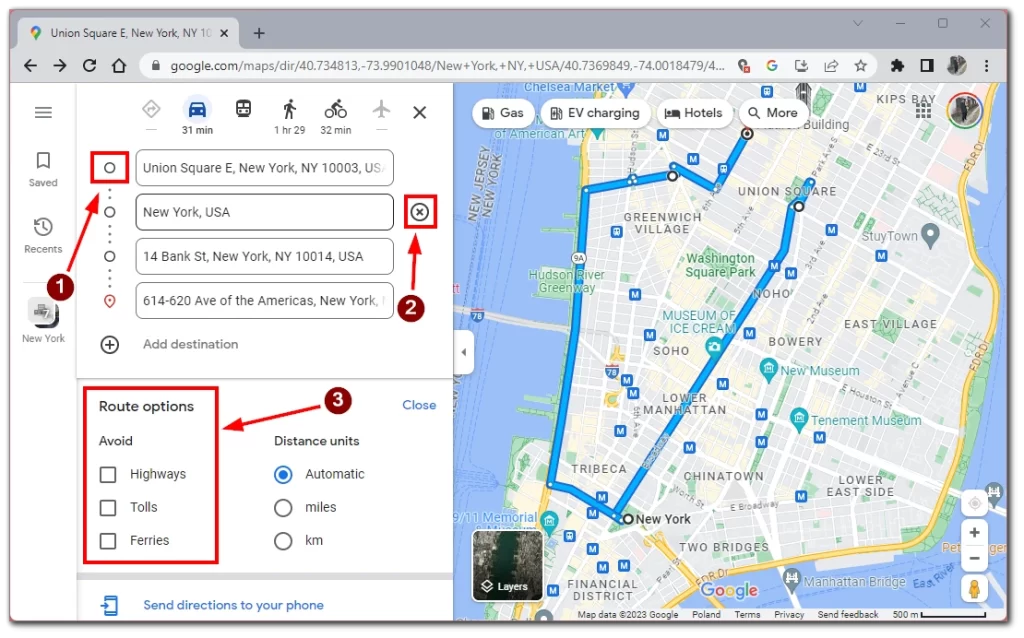Image resolution: width=1024 pixels, height=638 pixels.
Task: Filter the map by Hotels
Action: (x=694, y=113)
